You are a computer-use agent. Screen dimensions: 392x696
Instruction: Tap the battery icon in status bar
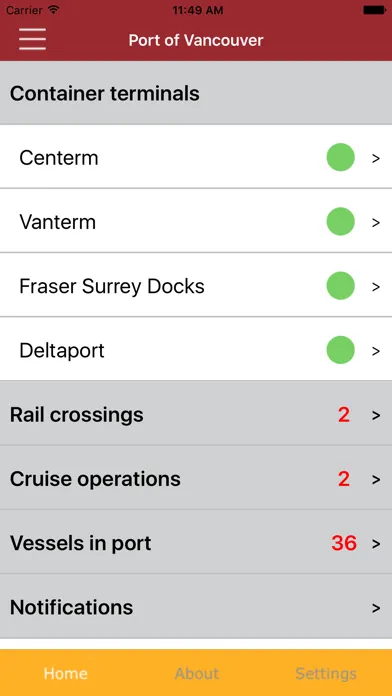click(374, 10)
